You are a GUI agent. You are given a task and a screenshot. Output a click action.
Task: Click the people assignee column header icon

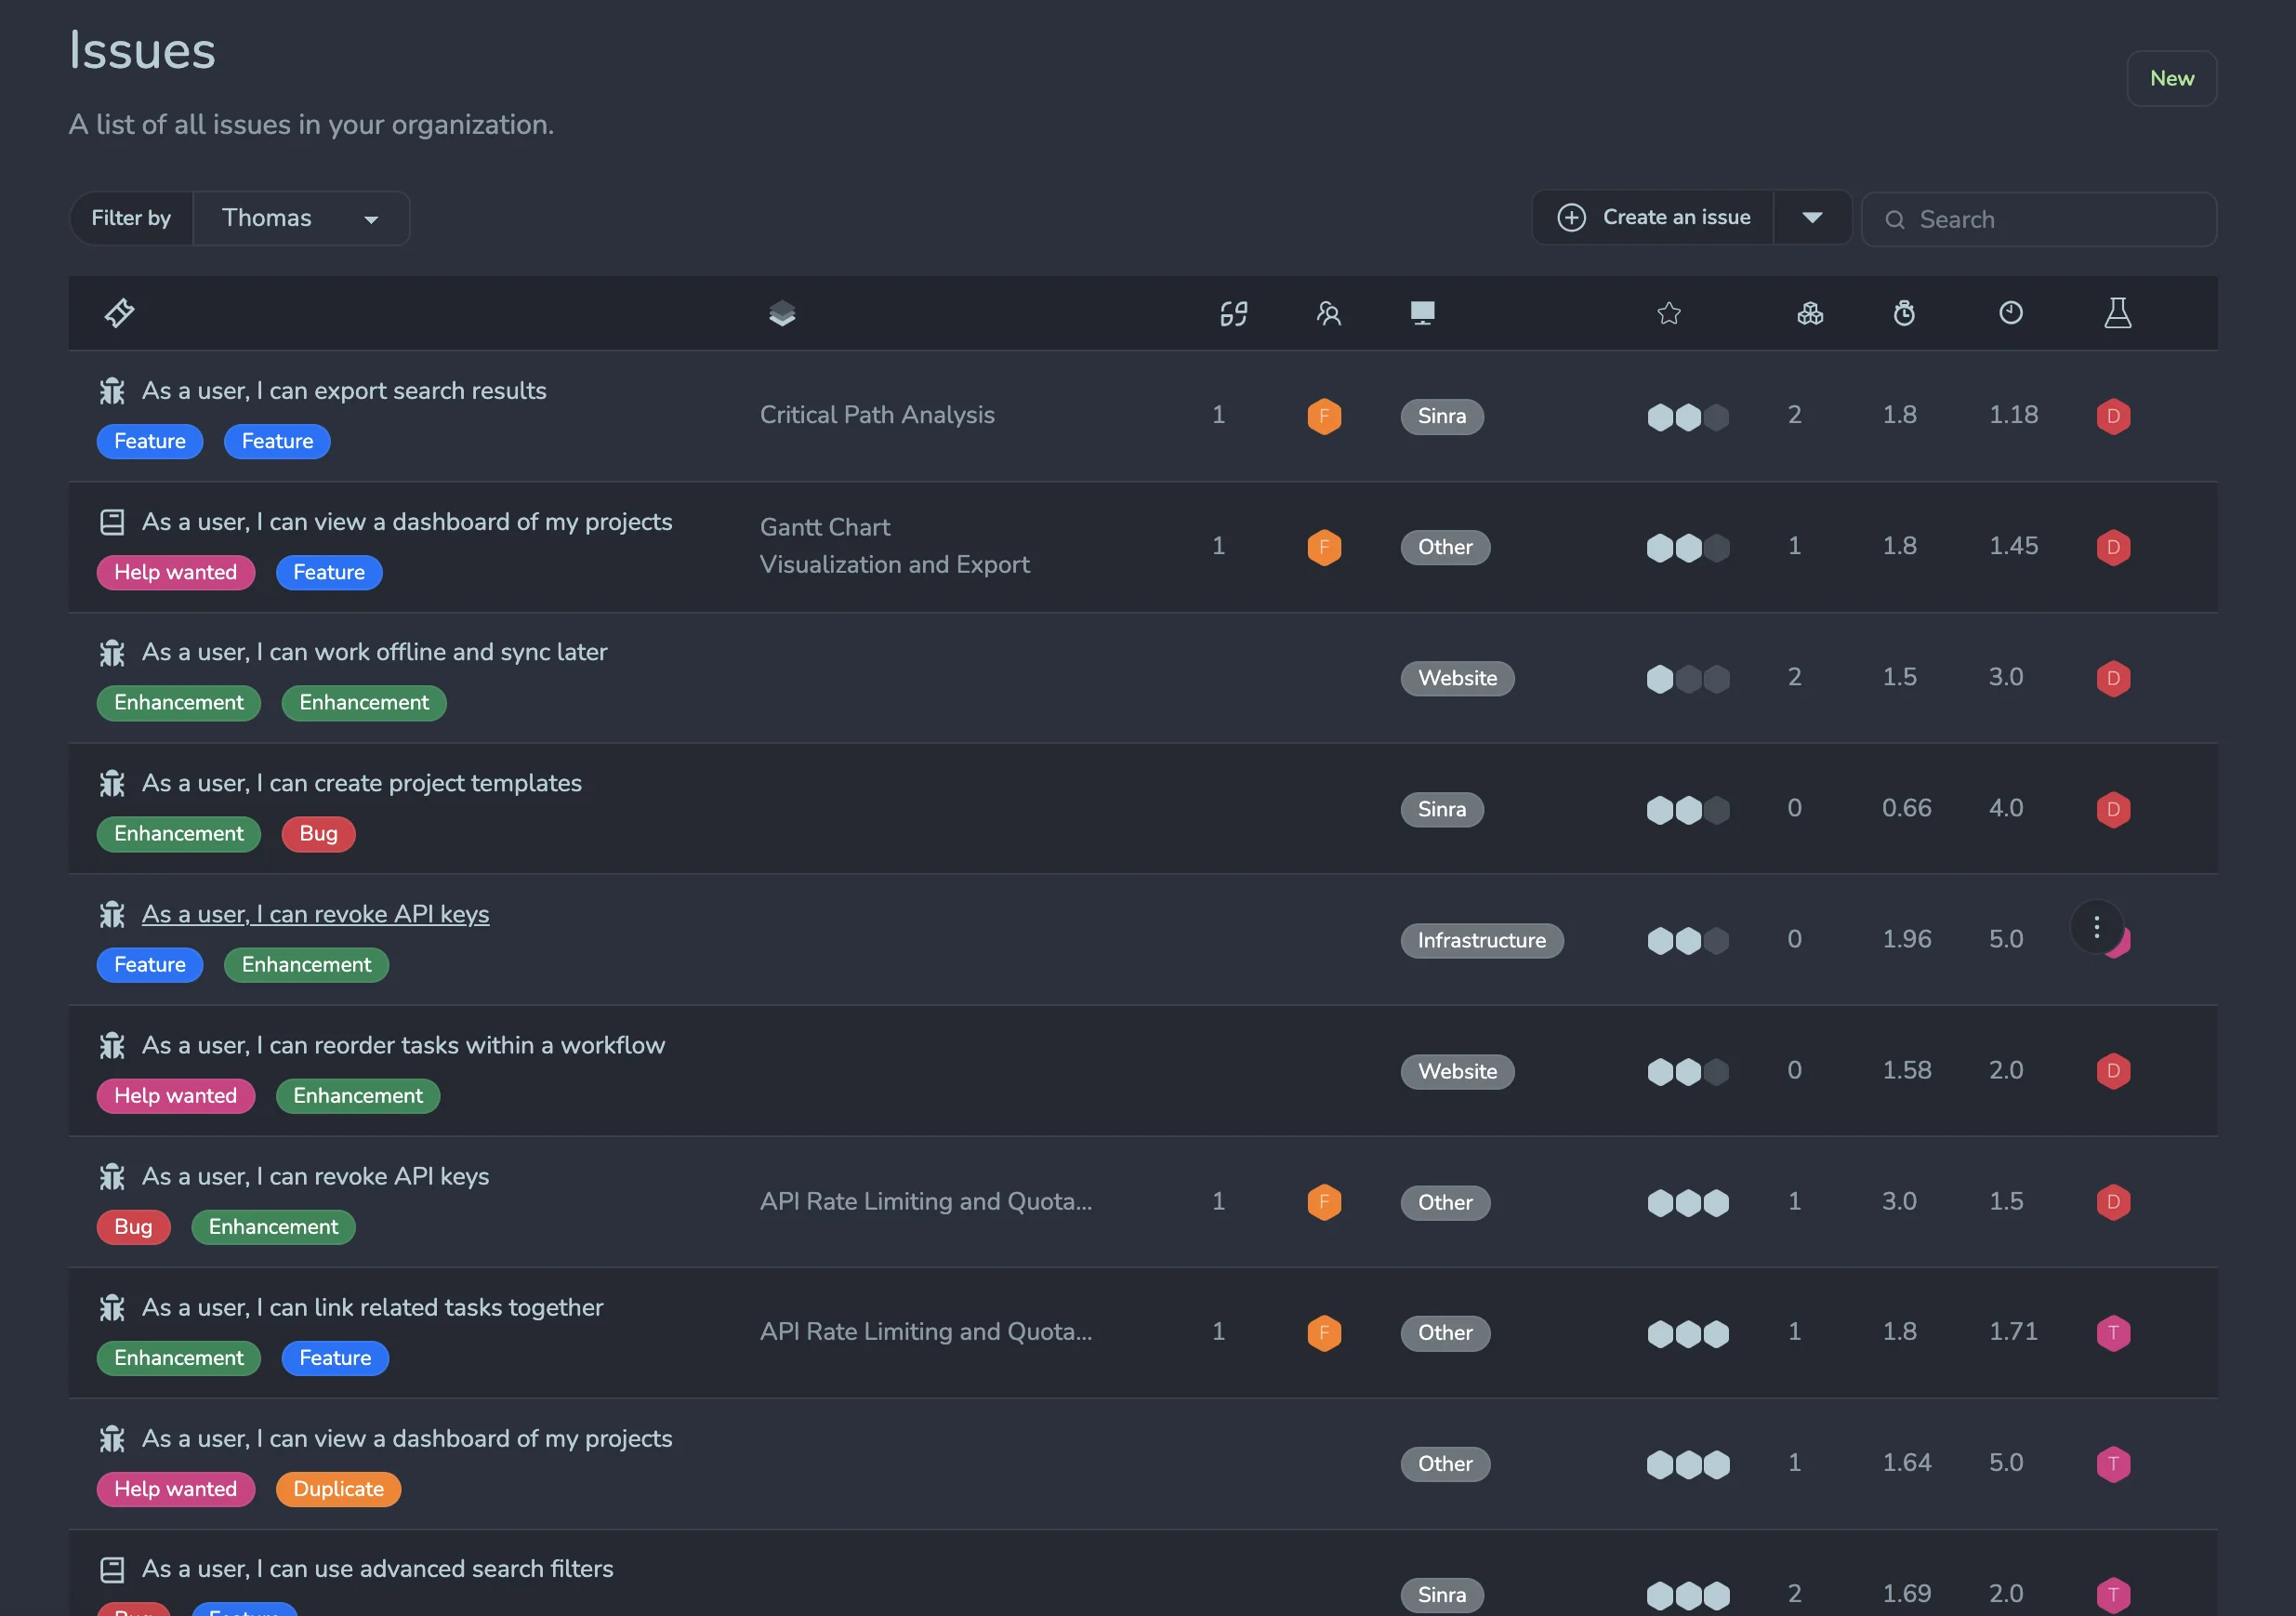tap(1328, 313)
